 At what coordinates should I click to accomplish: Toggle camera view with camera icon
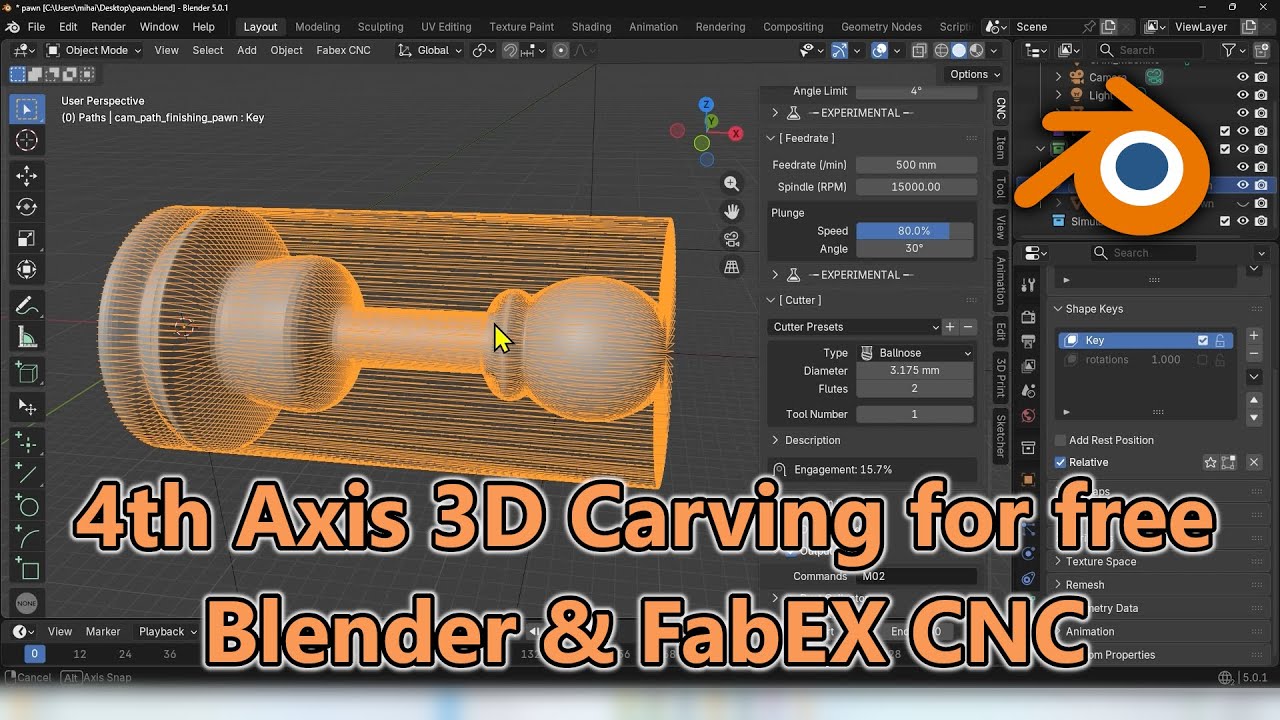point(732,239)
